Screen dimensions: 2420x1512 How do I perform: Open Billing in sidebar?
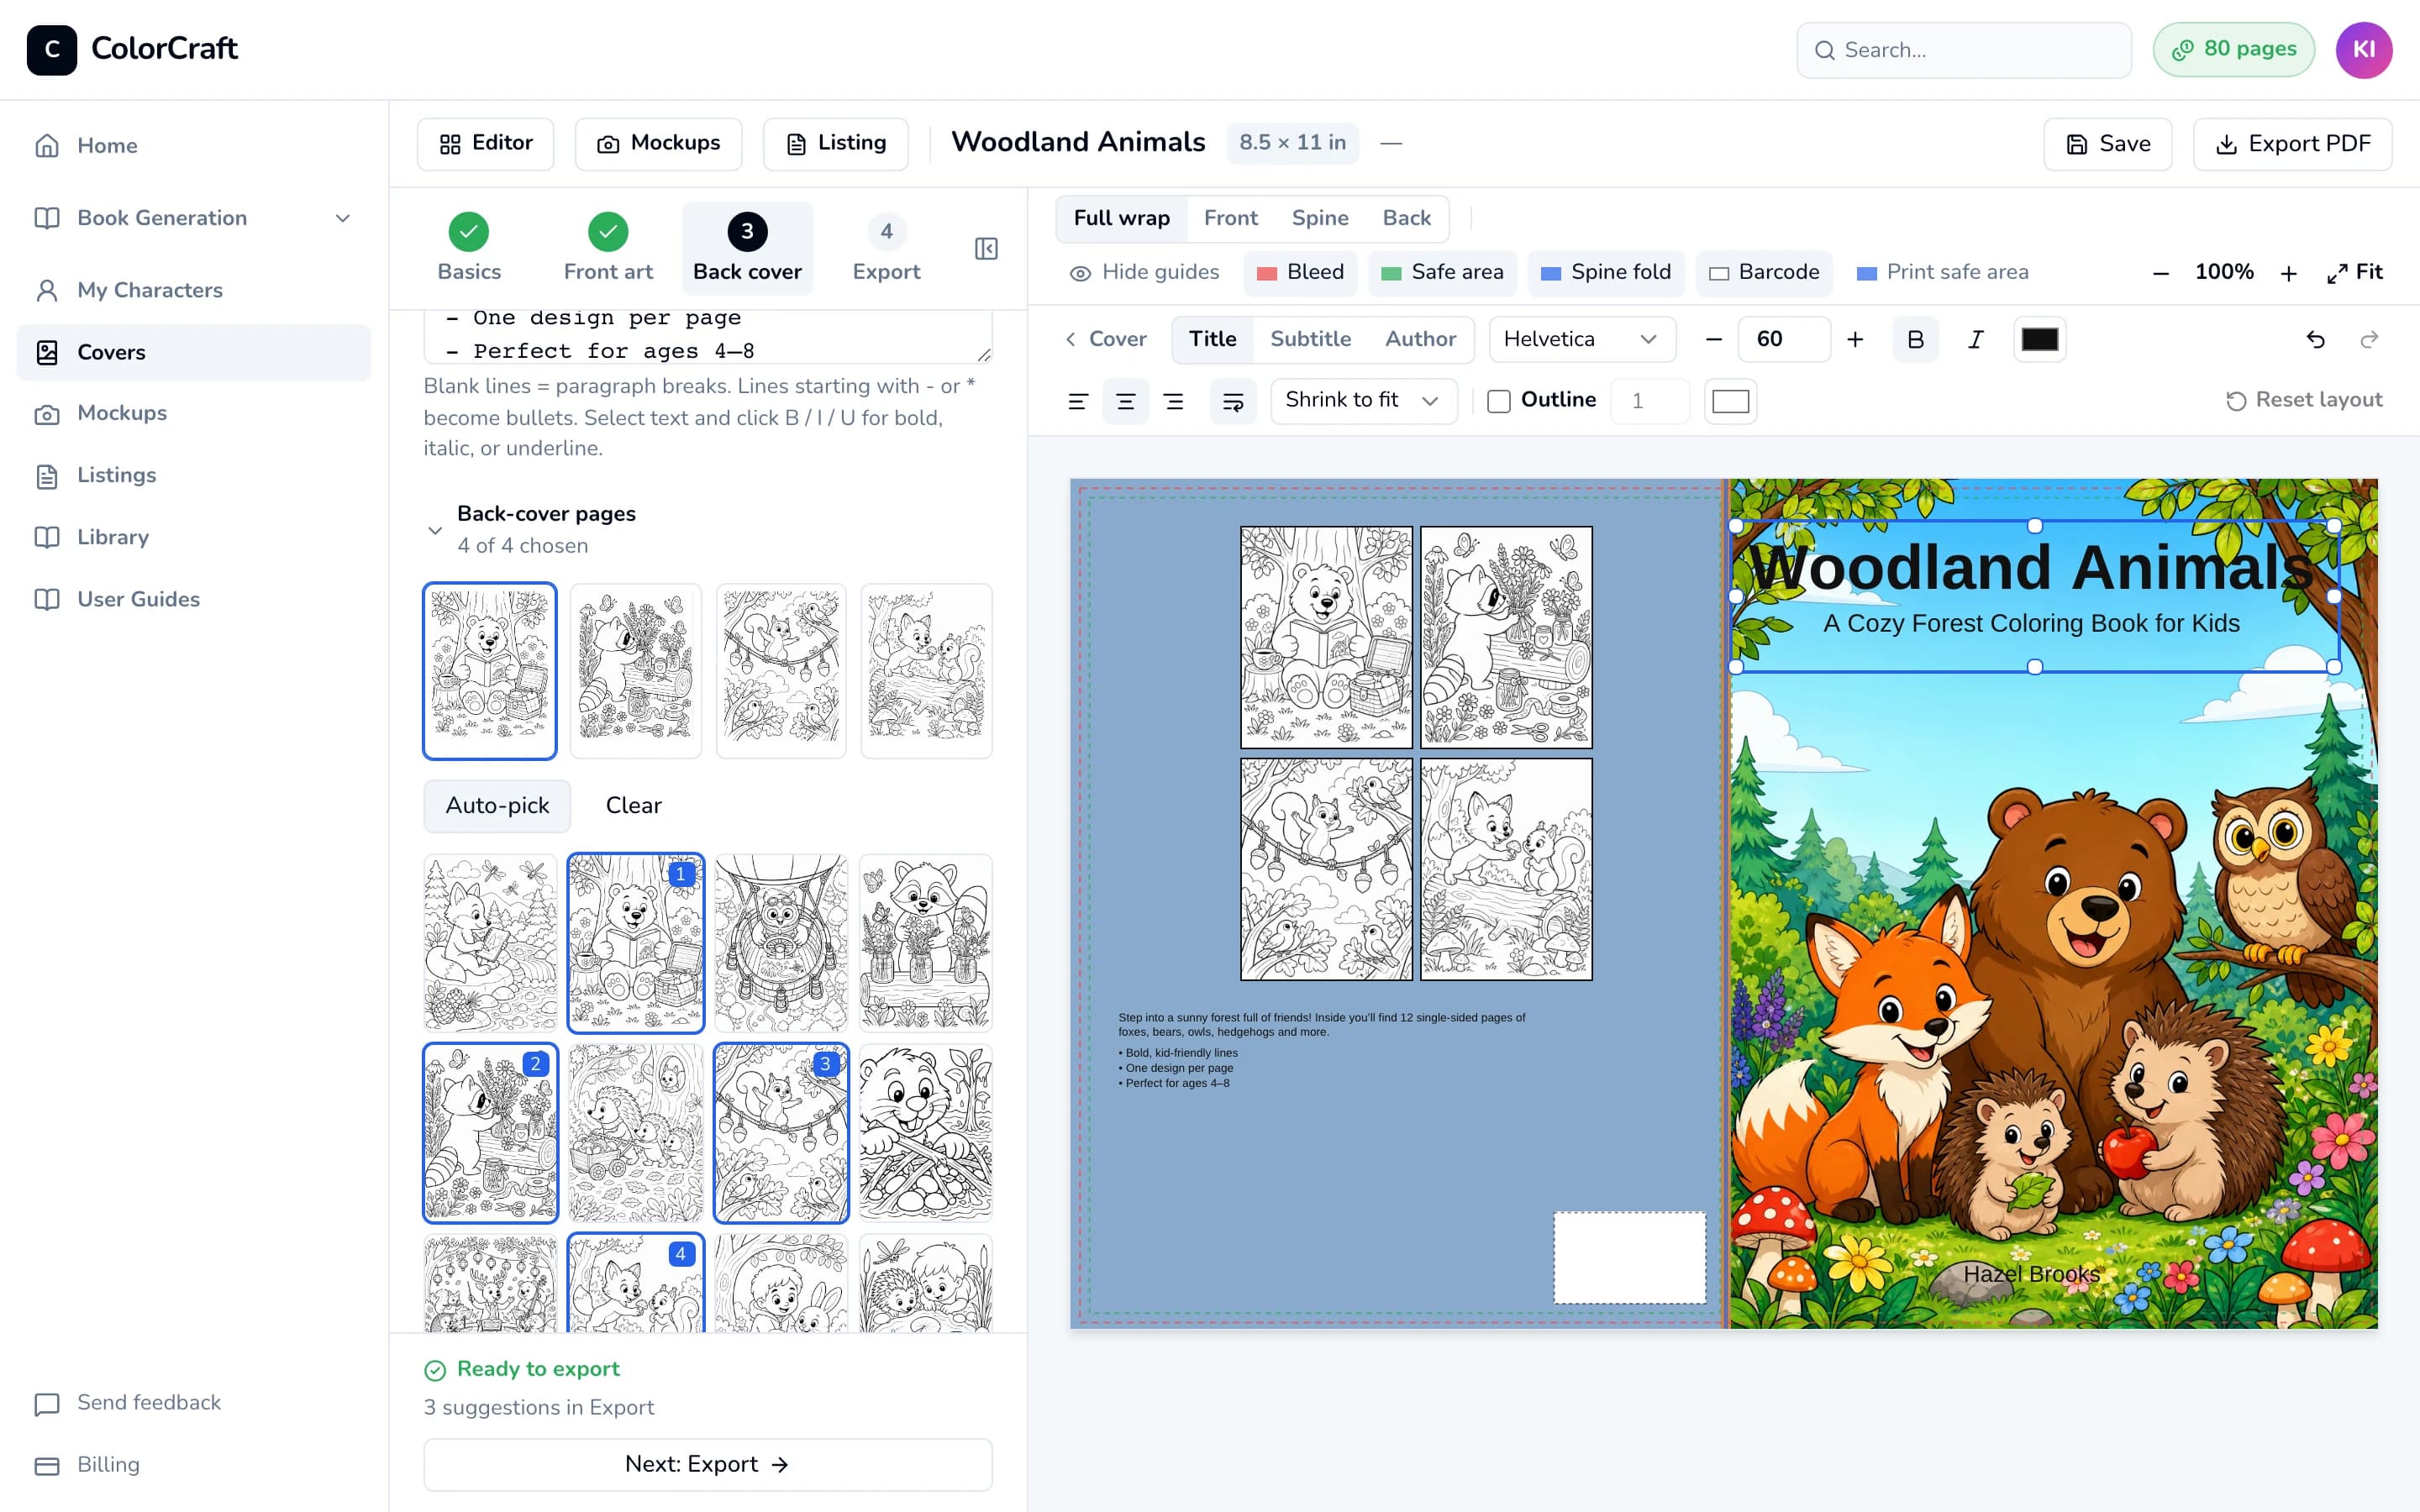point(193,1464)
